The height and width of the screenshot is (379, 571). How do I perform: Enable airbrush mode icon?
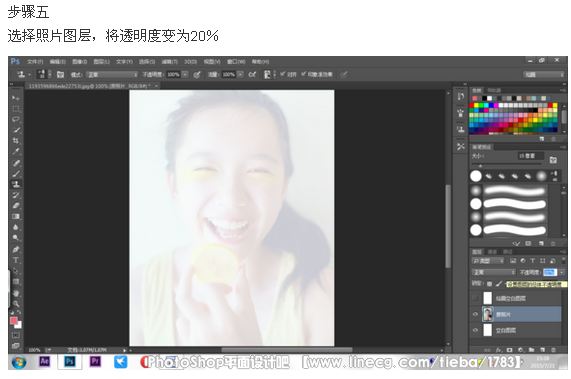[x=252, y=74]
